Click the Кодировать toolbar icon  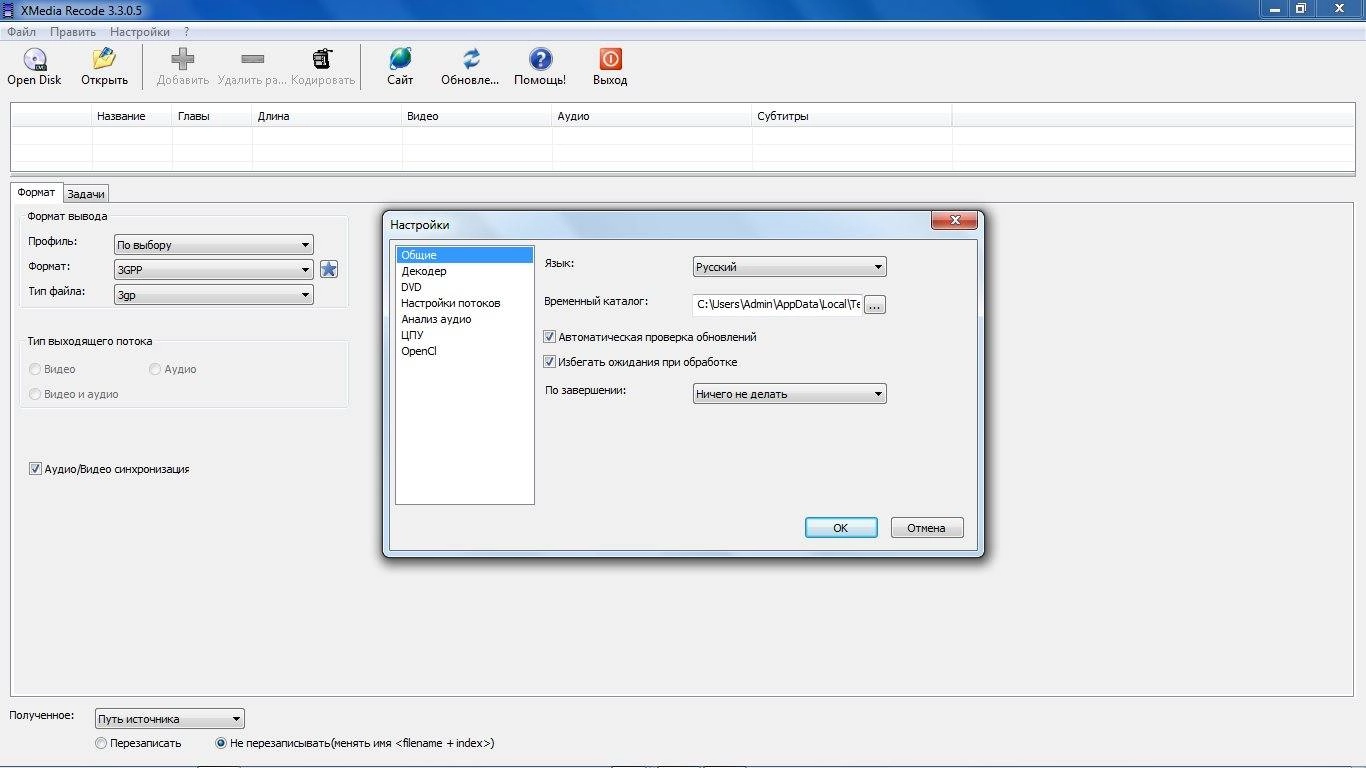click(322, 60)
